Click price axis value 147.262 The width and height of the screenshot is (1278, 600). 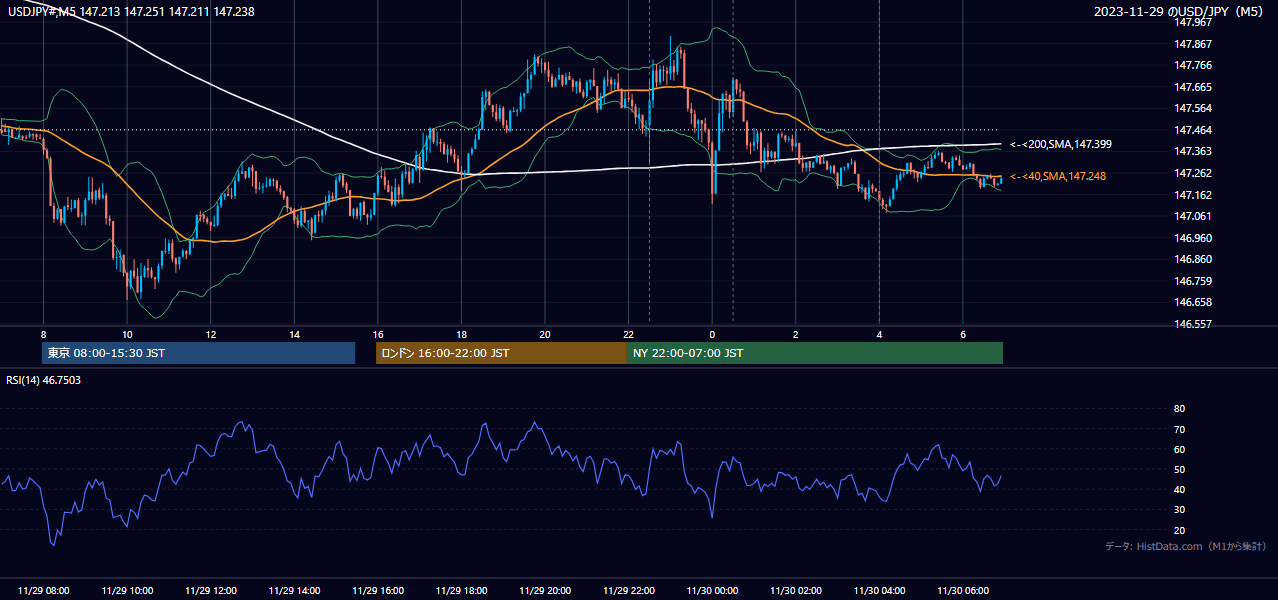coord(1194,173)
